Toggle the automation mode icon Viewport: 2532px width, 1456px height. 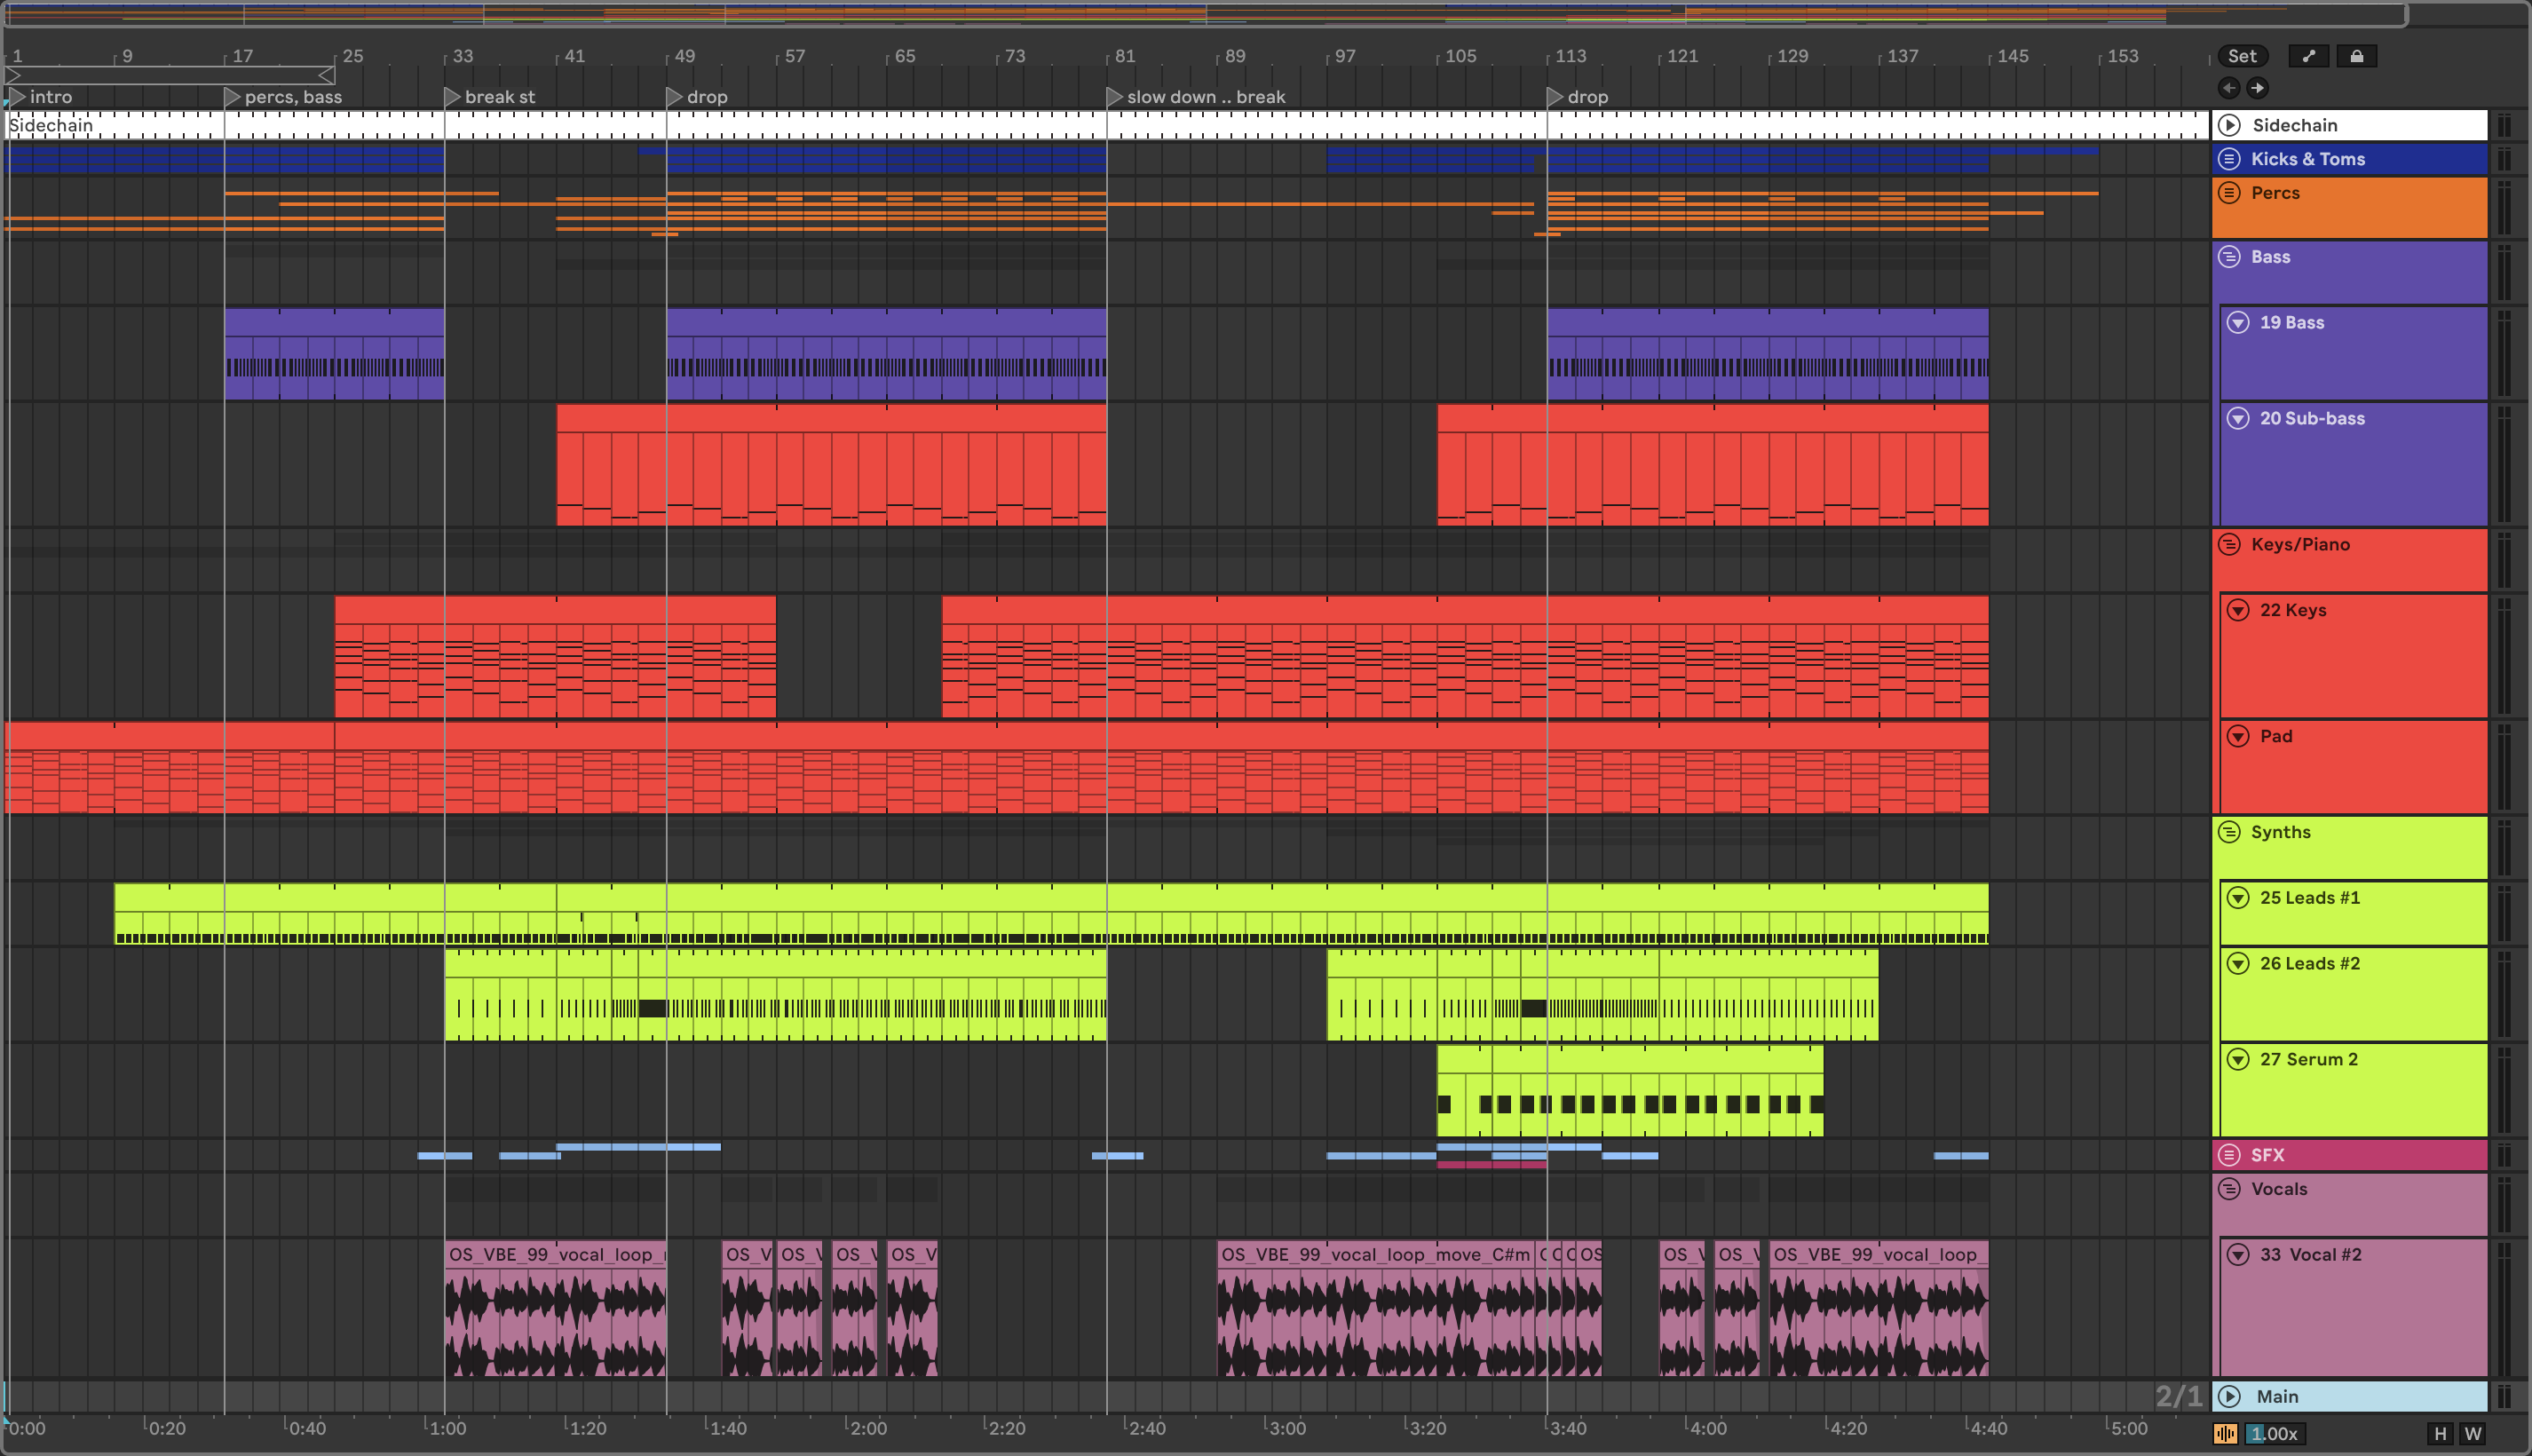(2308, 56)
